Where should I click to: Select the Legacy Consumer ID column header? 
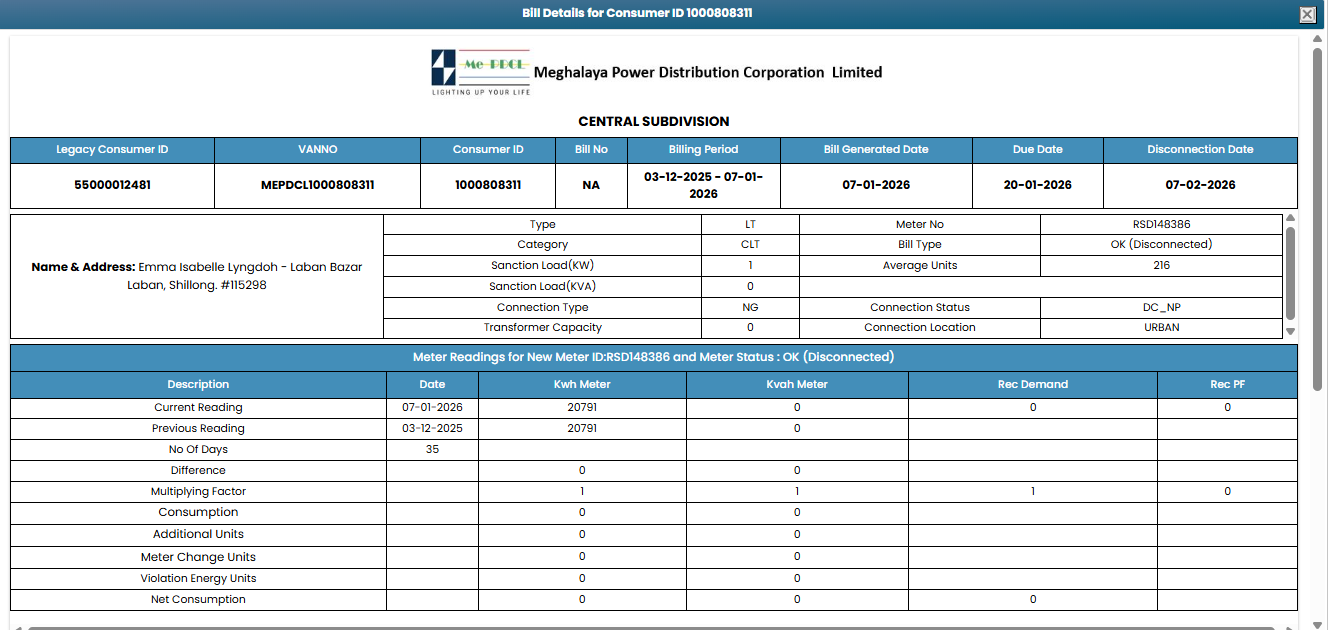pos(112,150)
